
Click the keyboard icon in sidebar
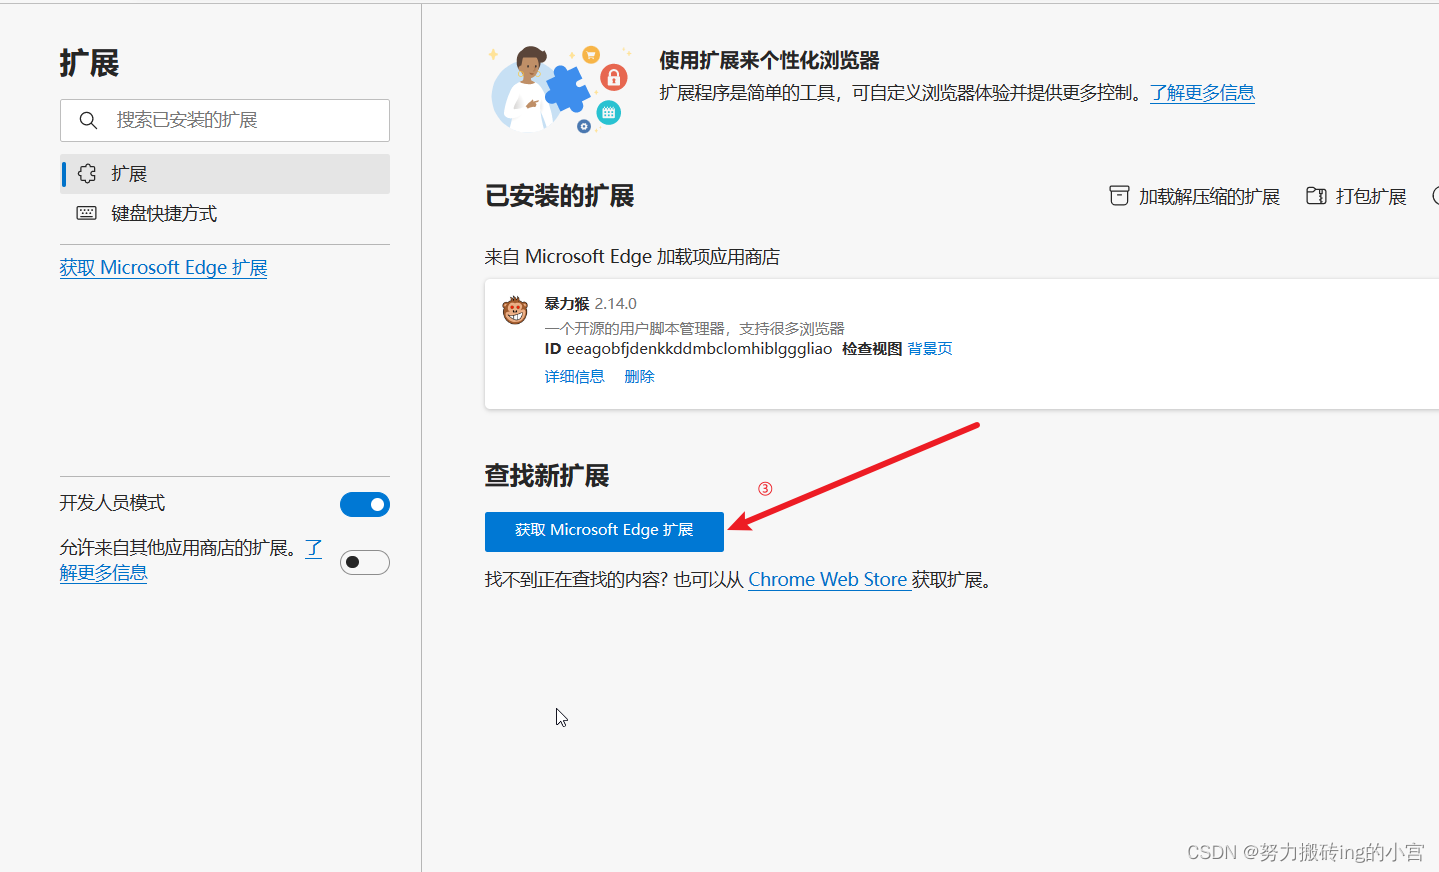(x=87, y=213)
